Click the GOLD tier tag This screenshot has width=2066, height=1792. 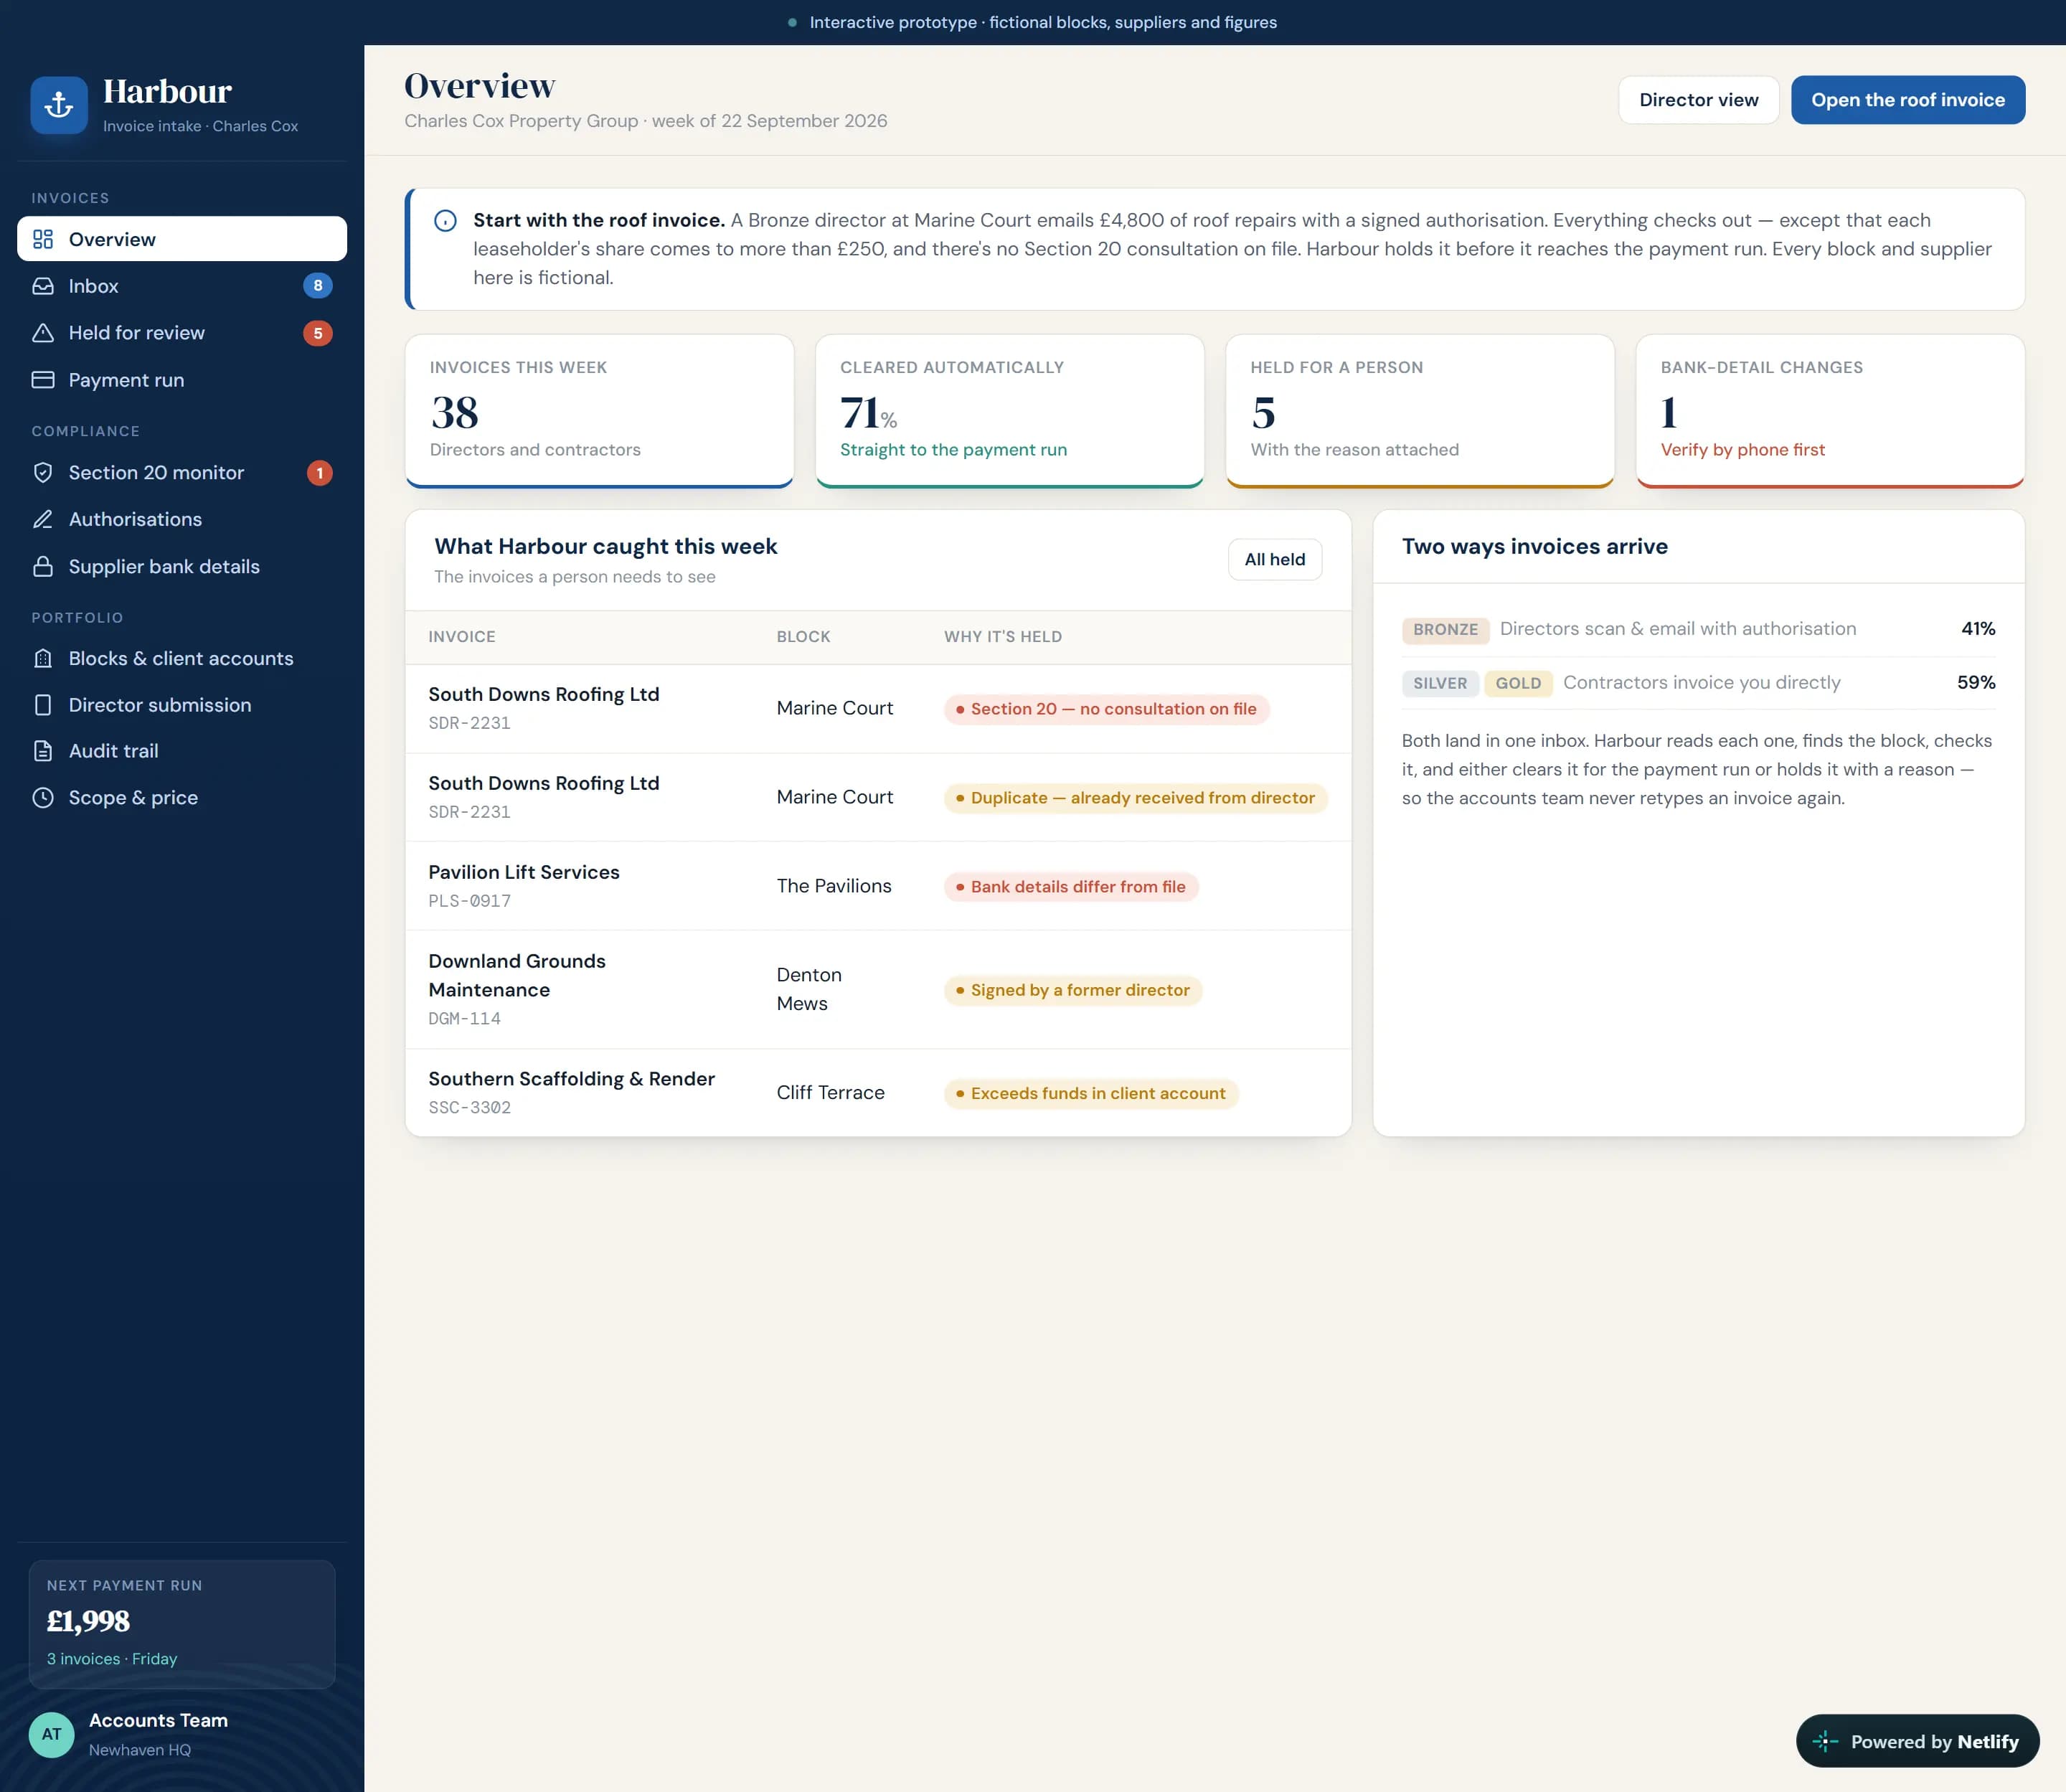[x=1518, y=684]
